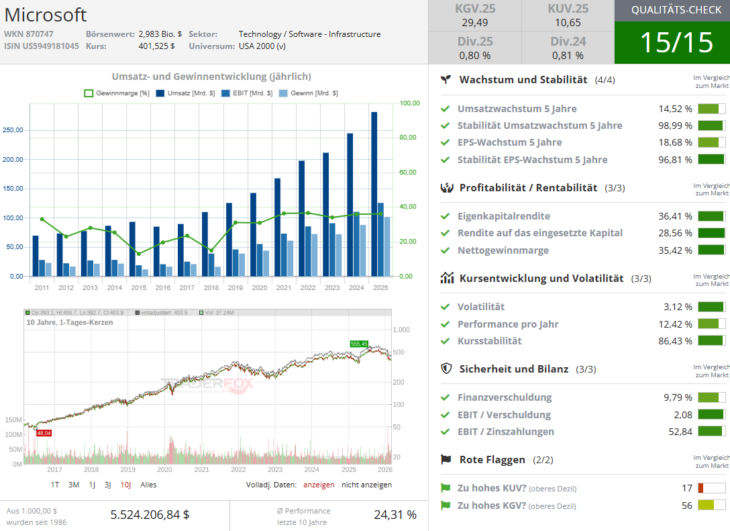Click the plant icon beside Wachstum und Stabilität
The image size is (730, 531).
(445, 79)
